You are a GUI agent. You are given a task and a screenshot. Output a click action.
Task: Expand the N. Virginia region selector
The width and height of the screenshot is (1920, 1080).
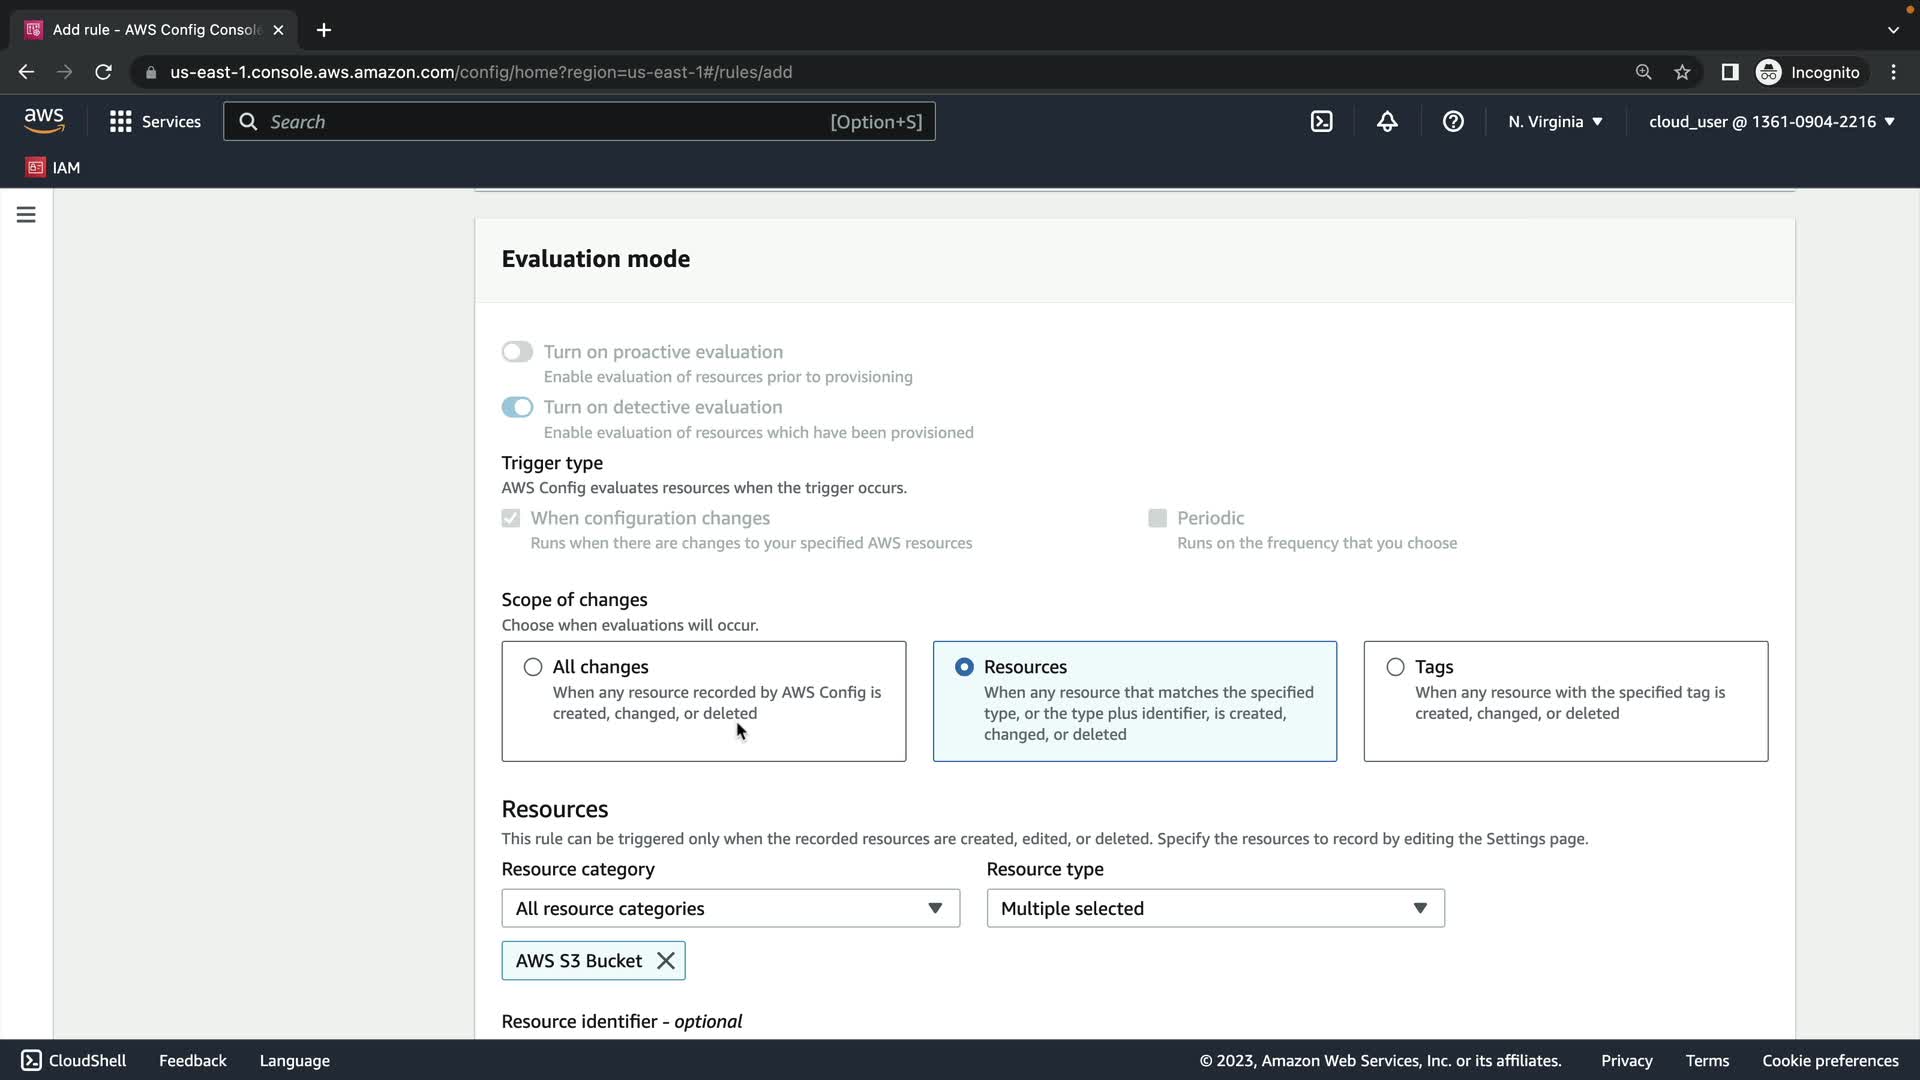click(x=1555, y=122)
